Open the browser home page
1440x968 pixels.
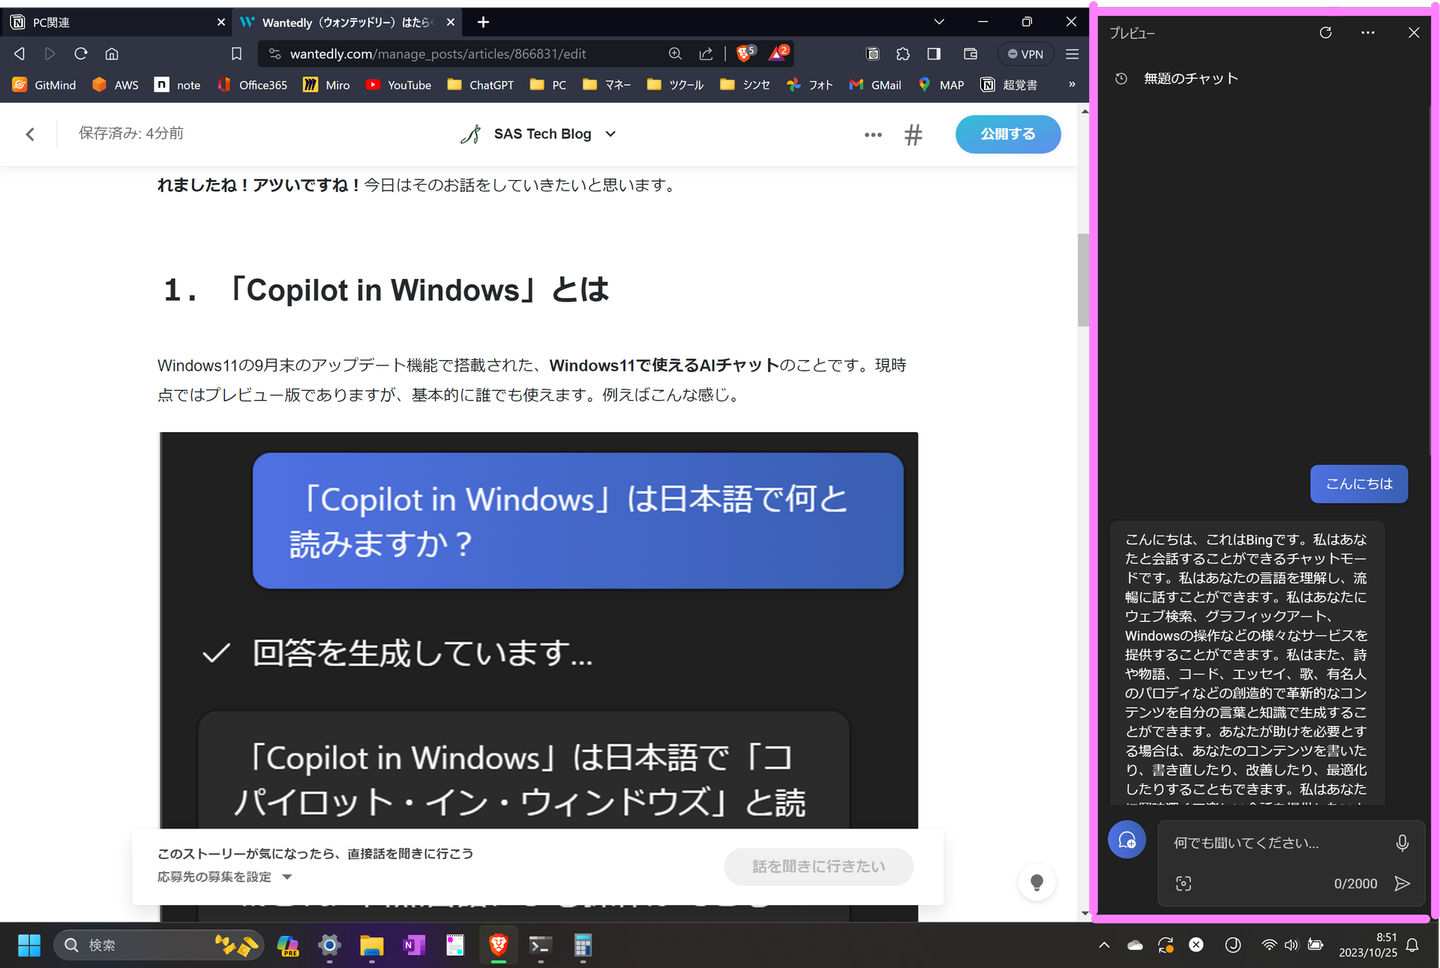pos(112,54)
